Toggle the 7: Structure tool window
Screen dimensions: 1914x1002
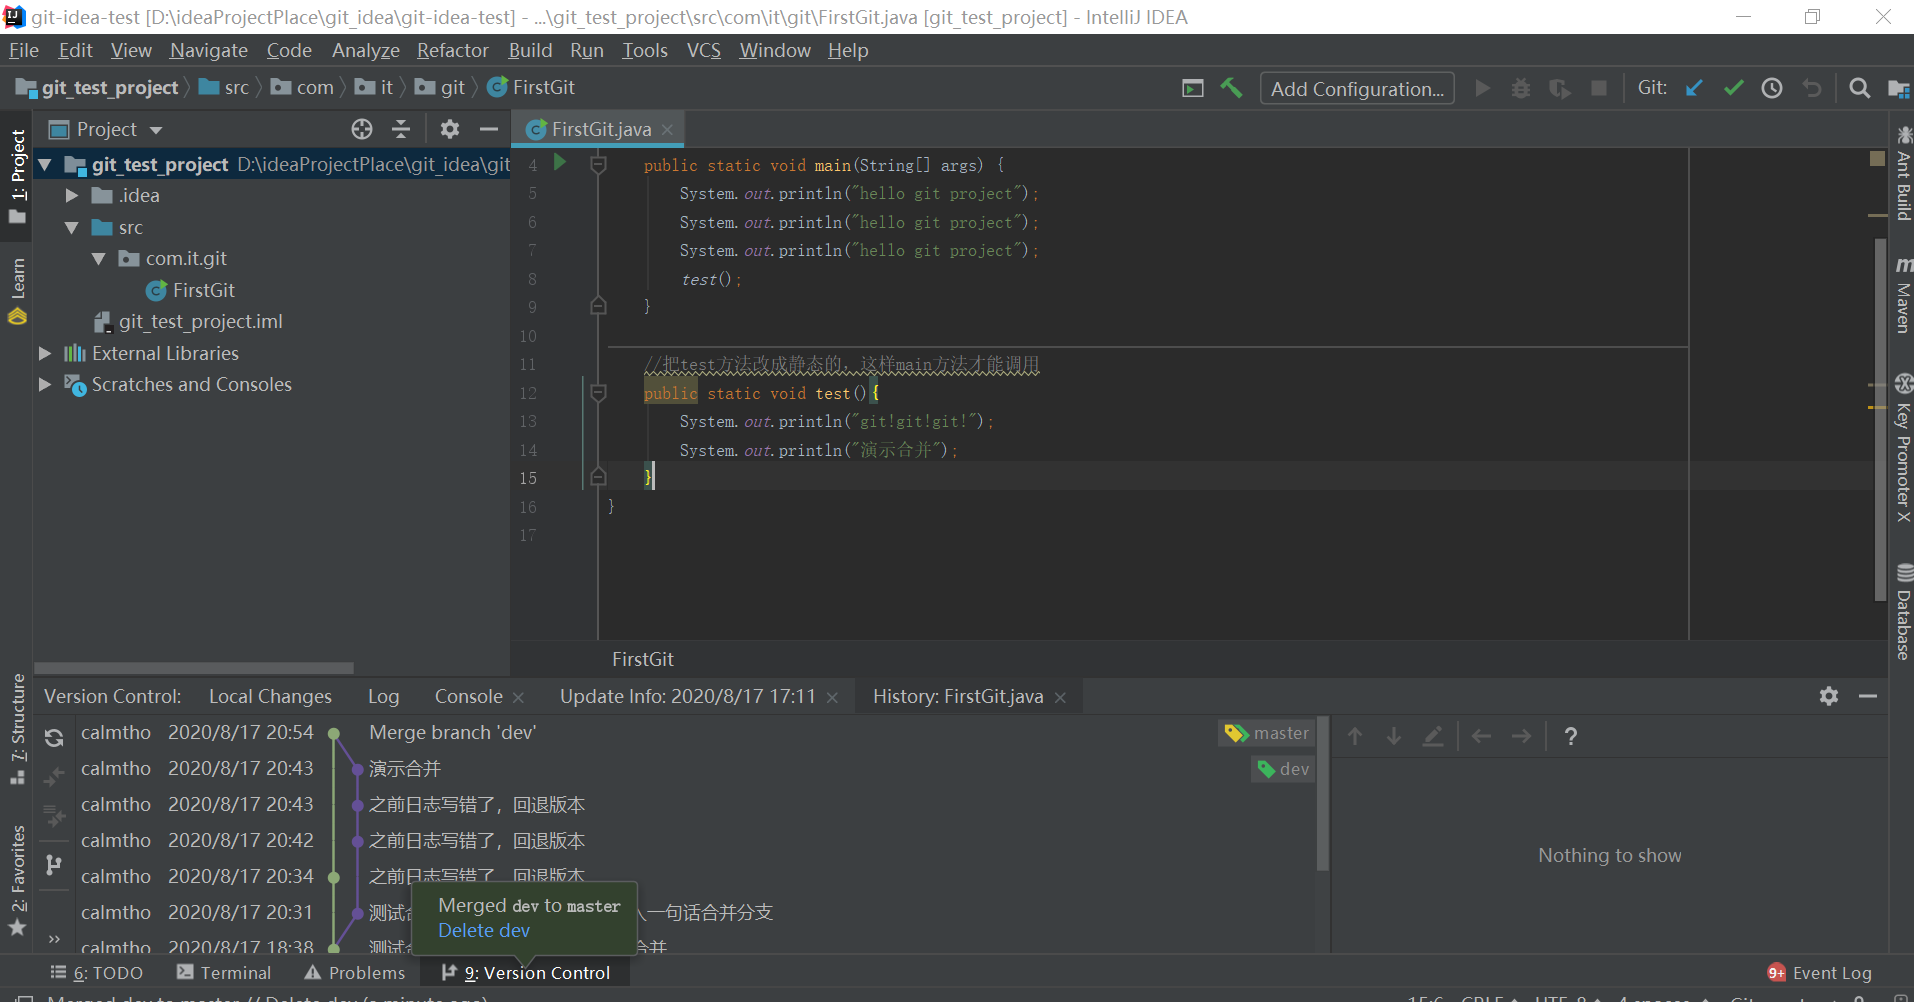[x=17, y=730]
